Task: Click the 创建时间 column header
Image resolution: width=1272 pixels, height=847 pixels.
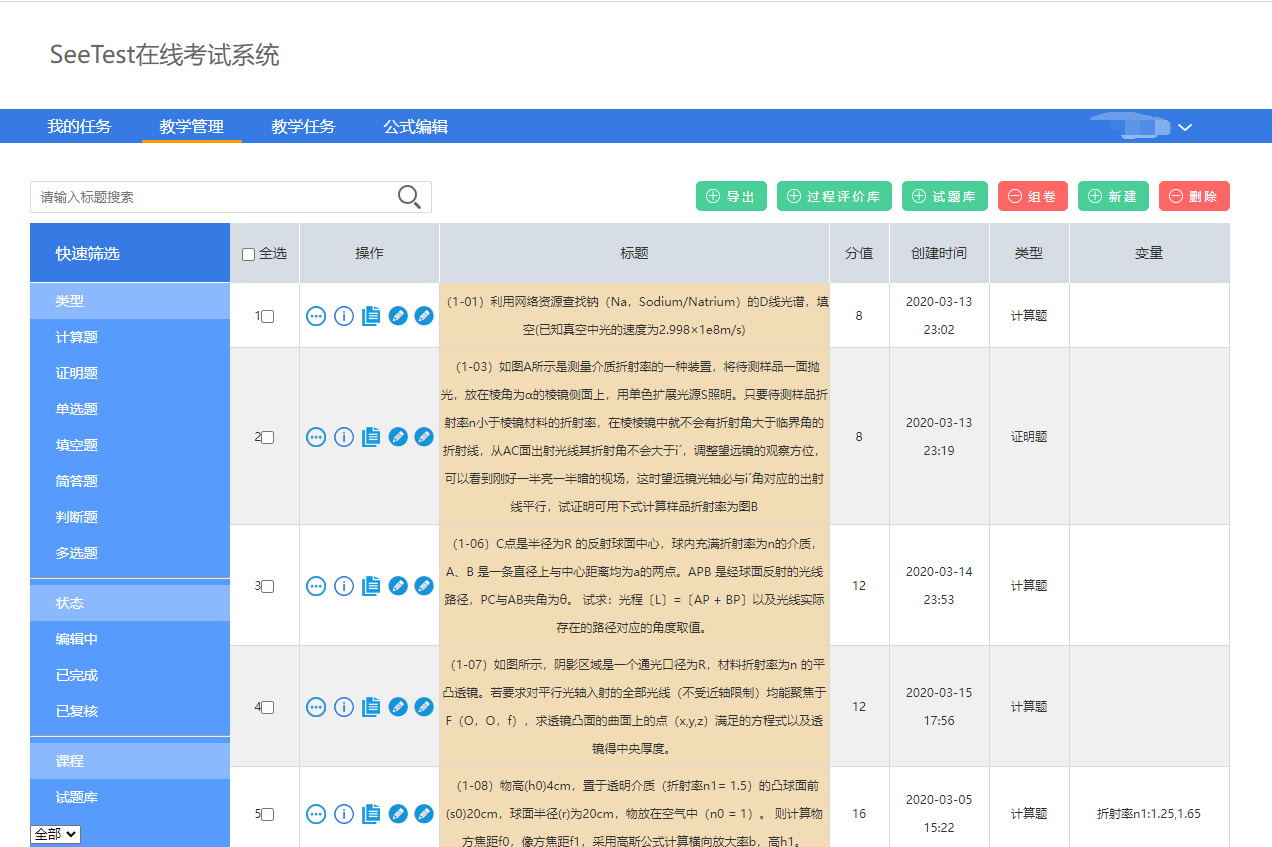Action: click(x=939, y=253)
